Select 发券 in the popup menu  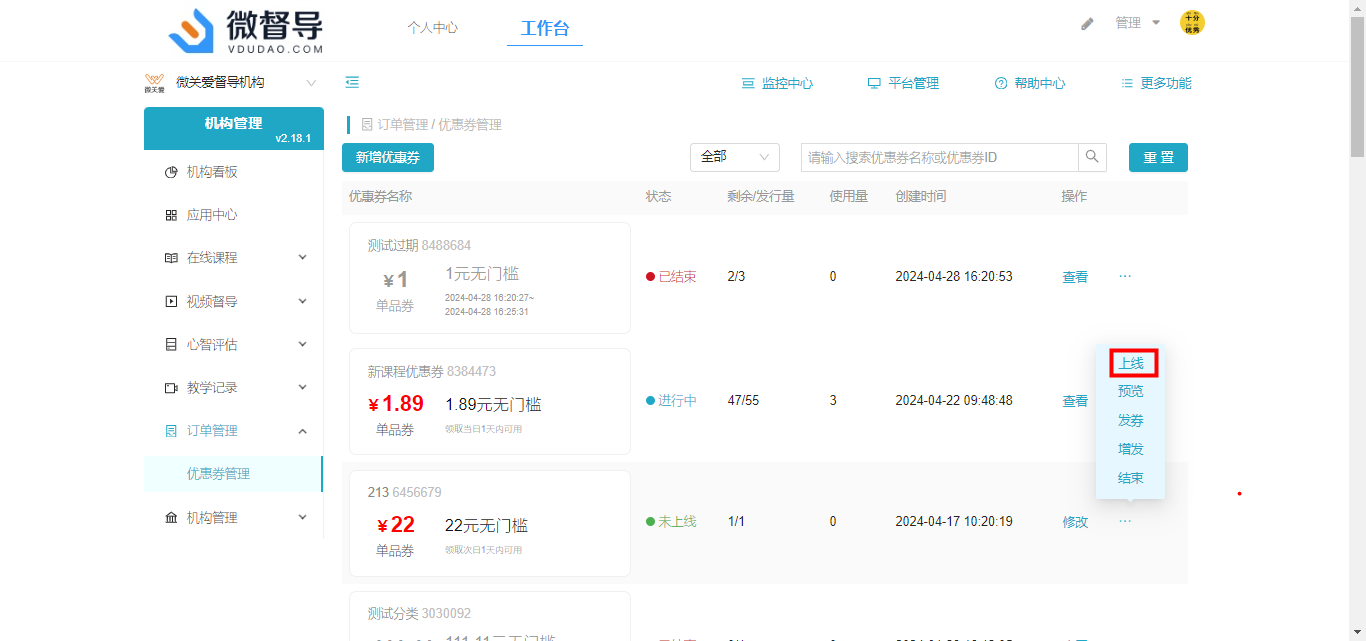(1131, 421)
